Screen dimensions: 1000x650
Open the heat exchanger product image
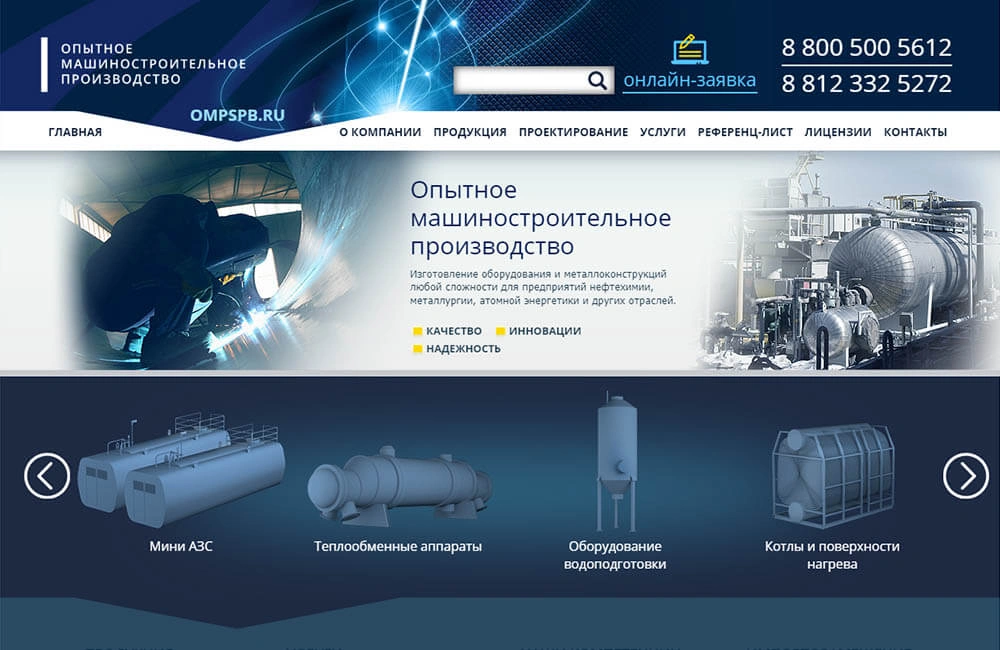(x=398, y=483)
